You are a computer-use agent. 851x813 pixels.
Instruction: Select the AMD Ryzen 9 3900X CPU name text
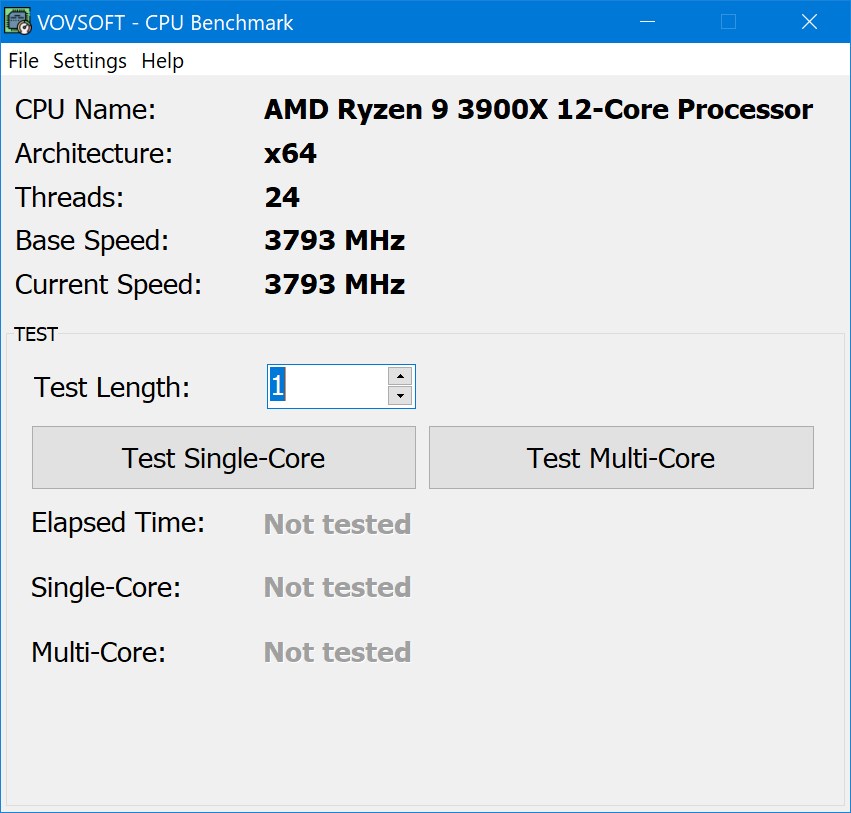point(538,109)
